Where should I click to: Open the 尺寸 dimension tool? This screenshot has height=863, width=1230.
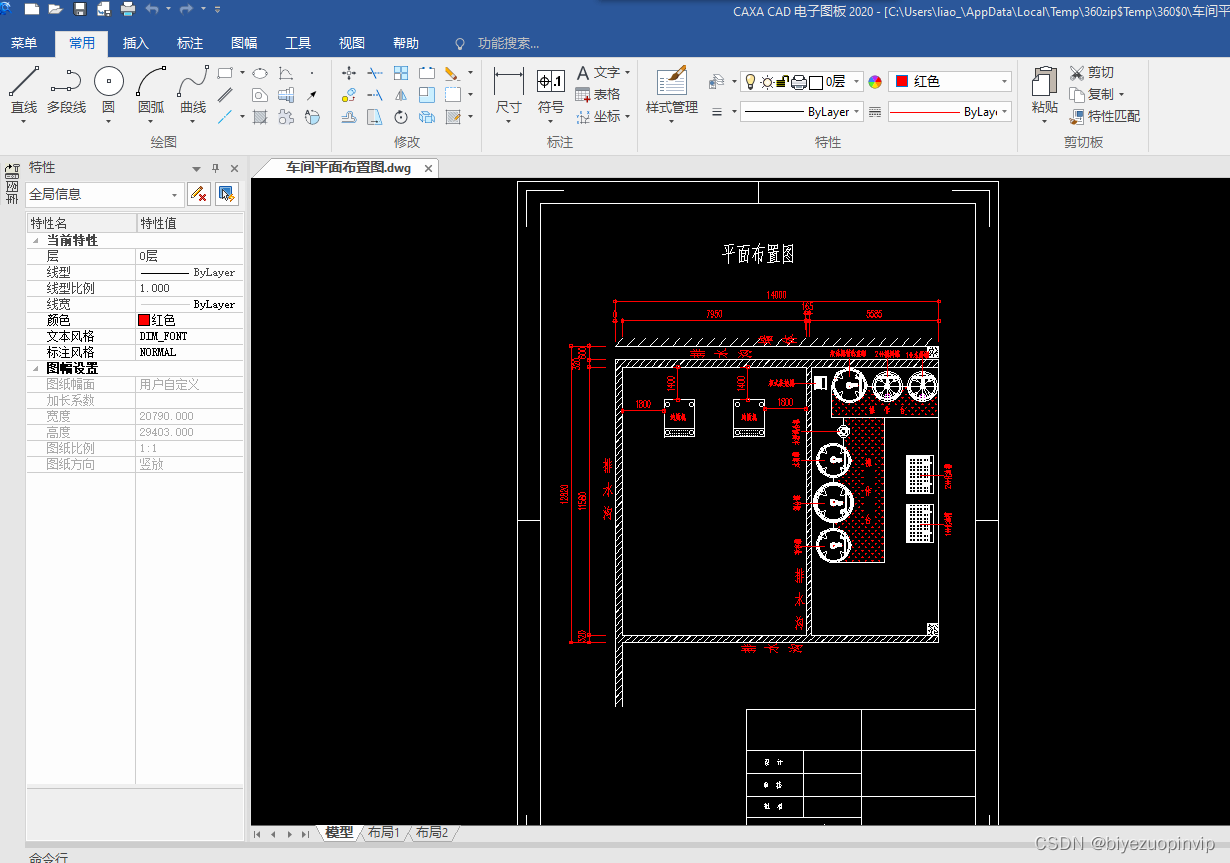pos(508,91)
